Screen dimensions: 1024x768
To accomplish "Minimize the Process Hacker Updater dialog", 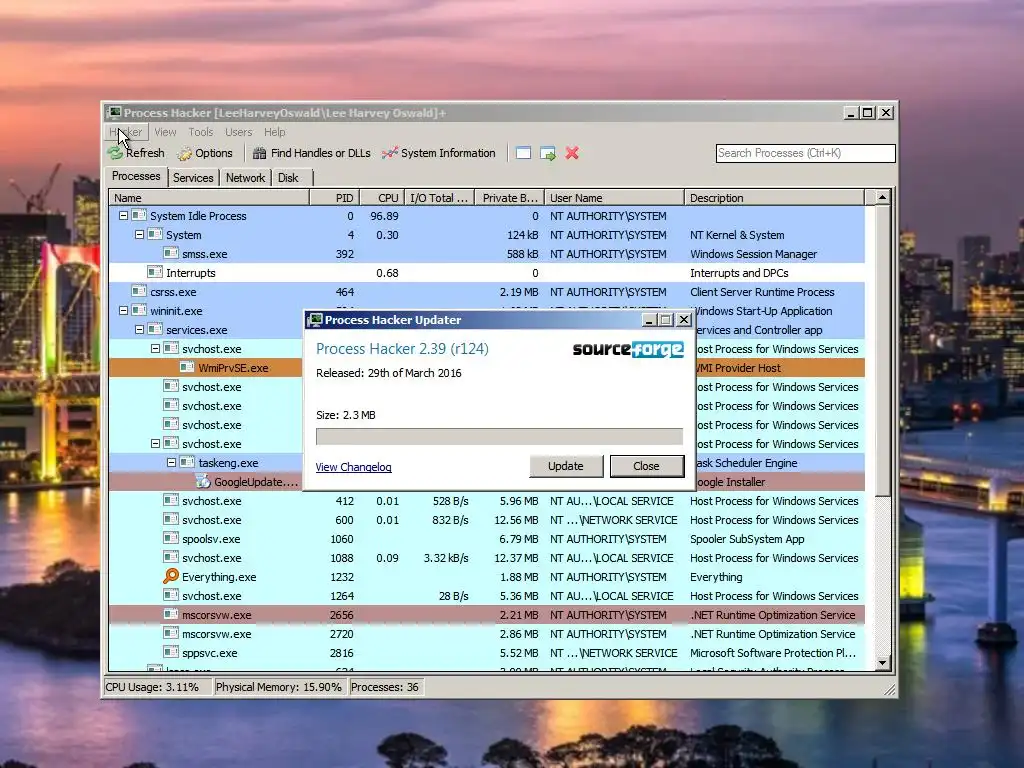I will click(x=649, y=320).
